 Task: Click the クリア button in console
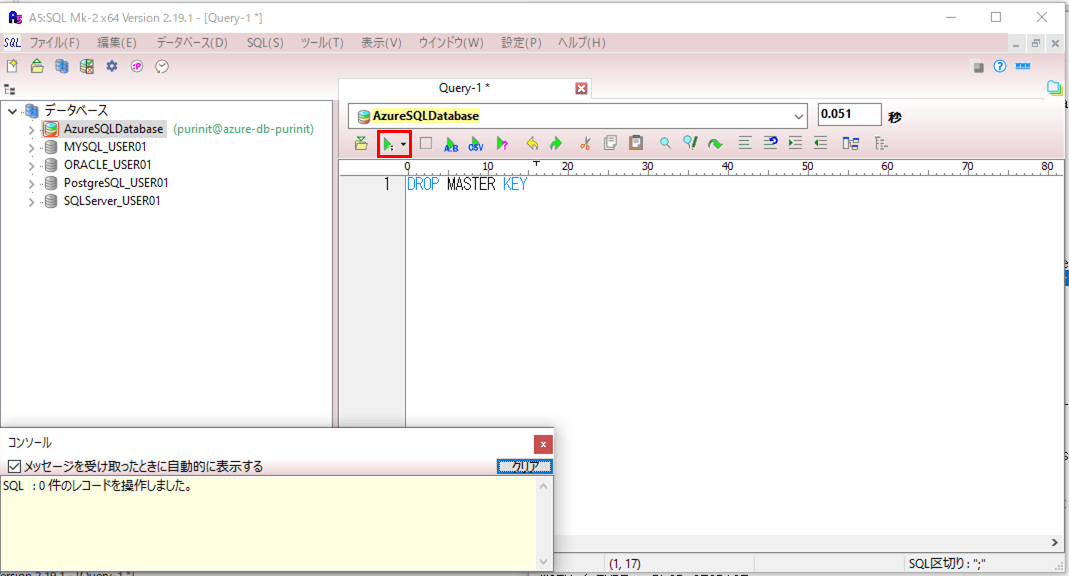(x=524, y=466)
